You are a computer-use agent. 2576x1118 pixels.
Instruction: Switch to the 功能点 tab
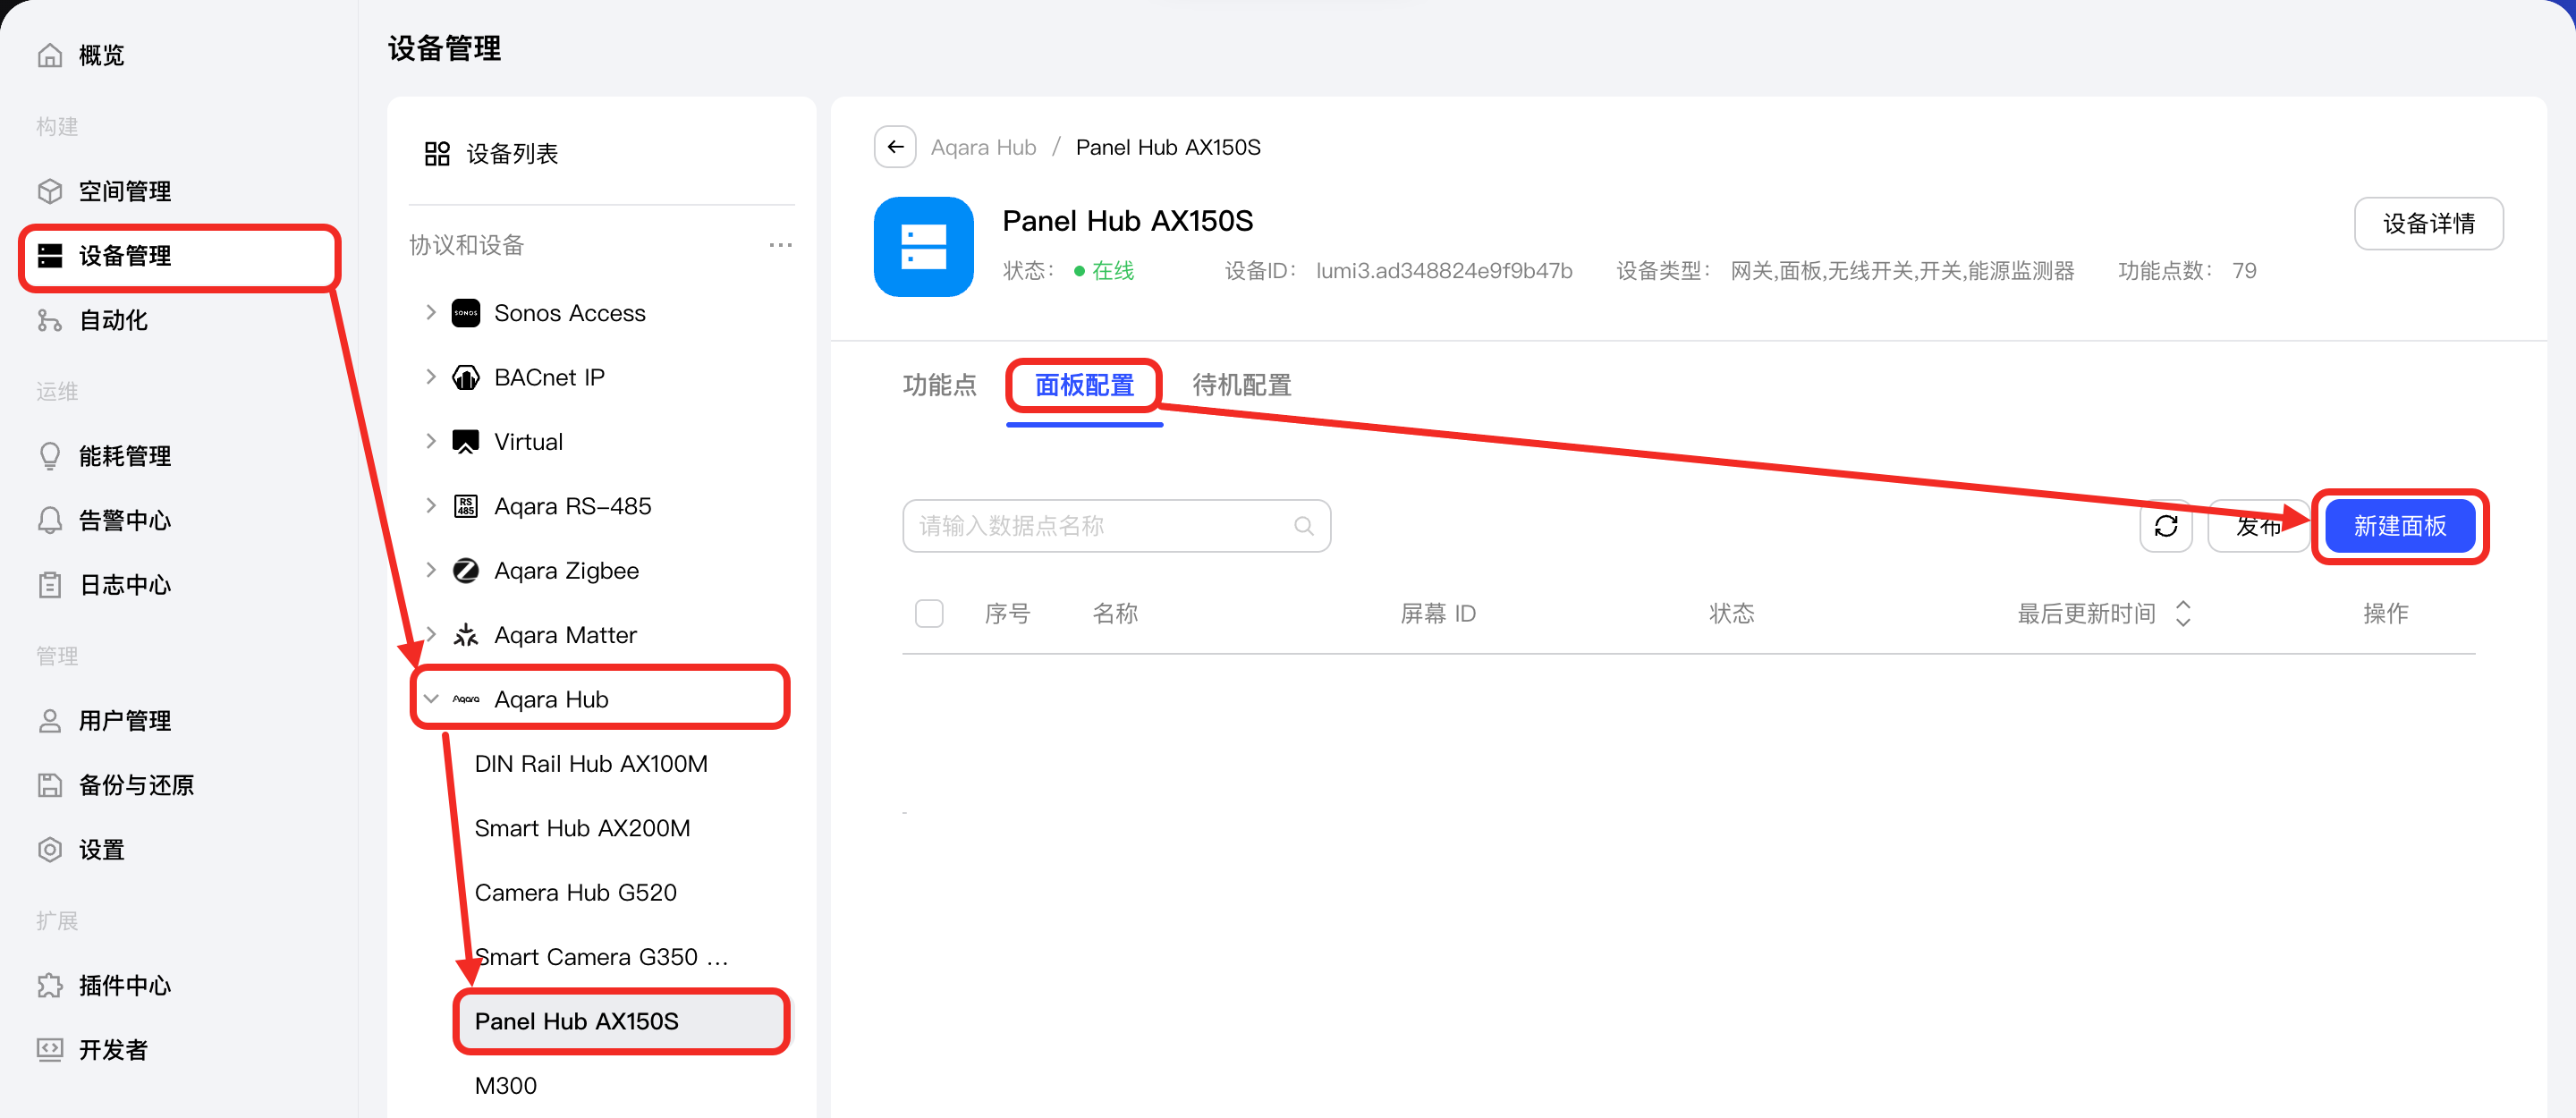[939, 385]
